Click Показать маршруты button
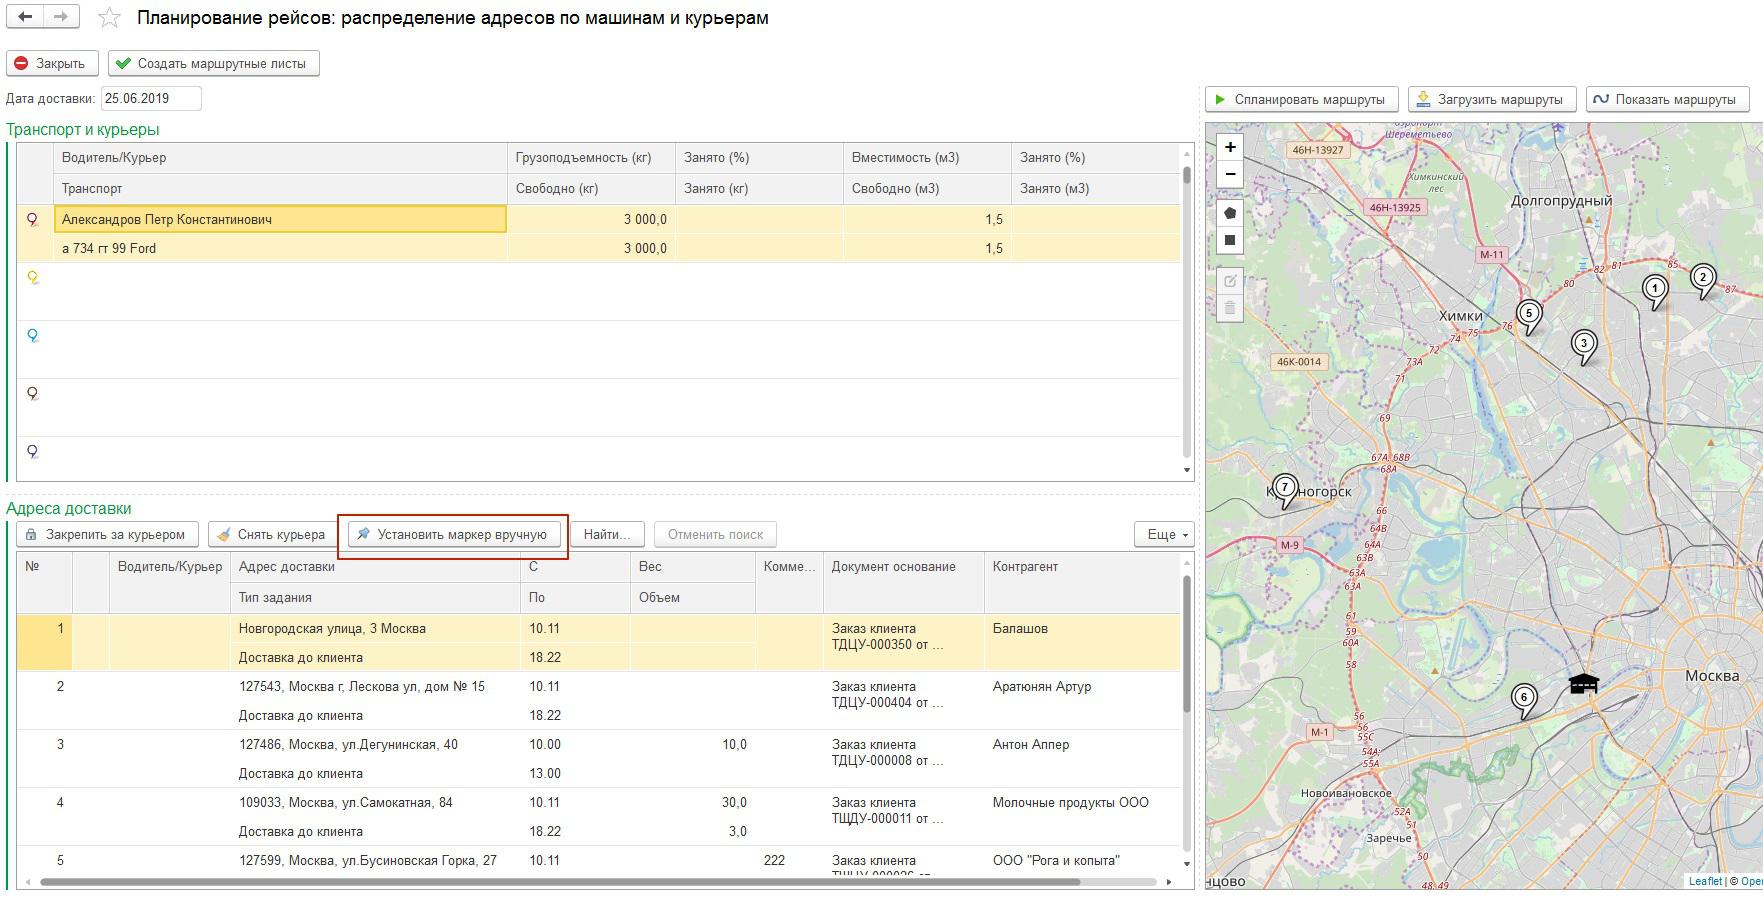The width and height of the screenshot is (1763, 897). (x=1668, y=99)
